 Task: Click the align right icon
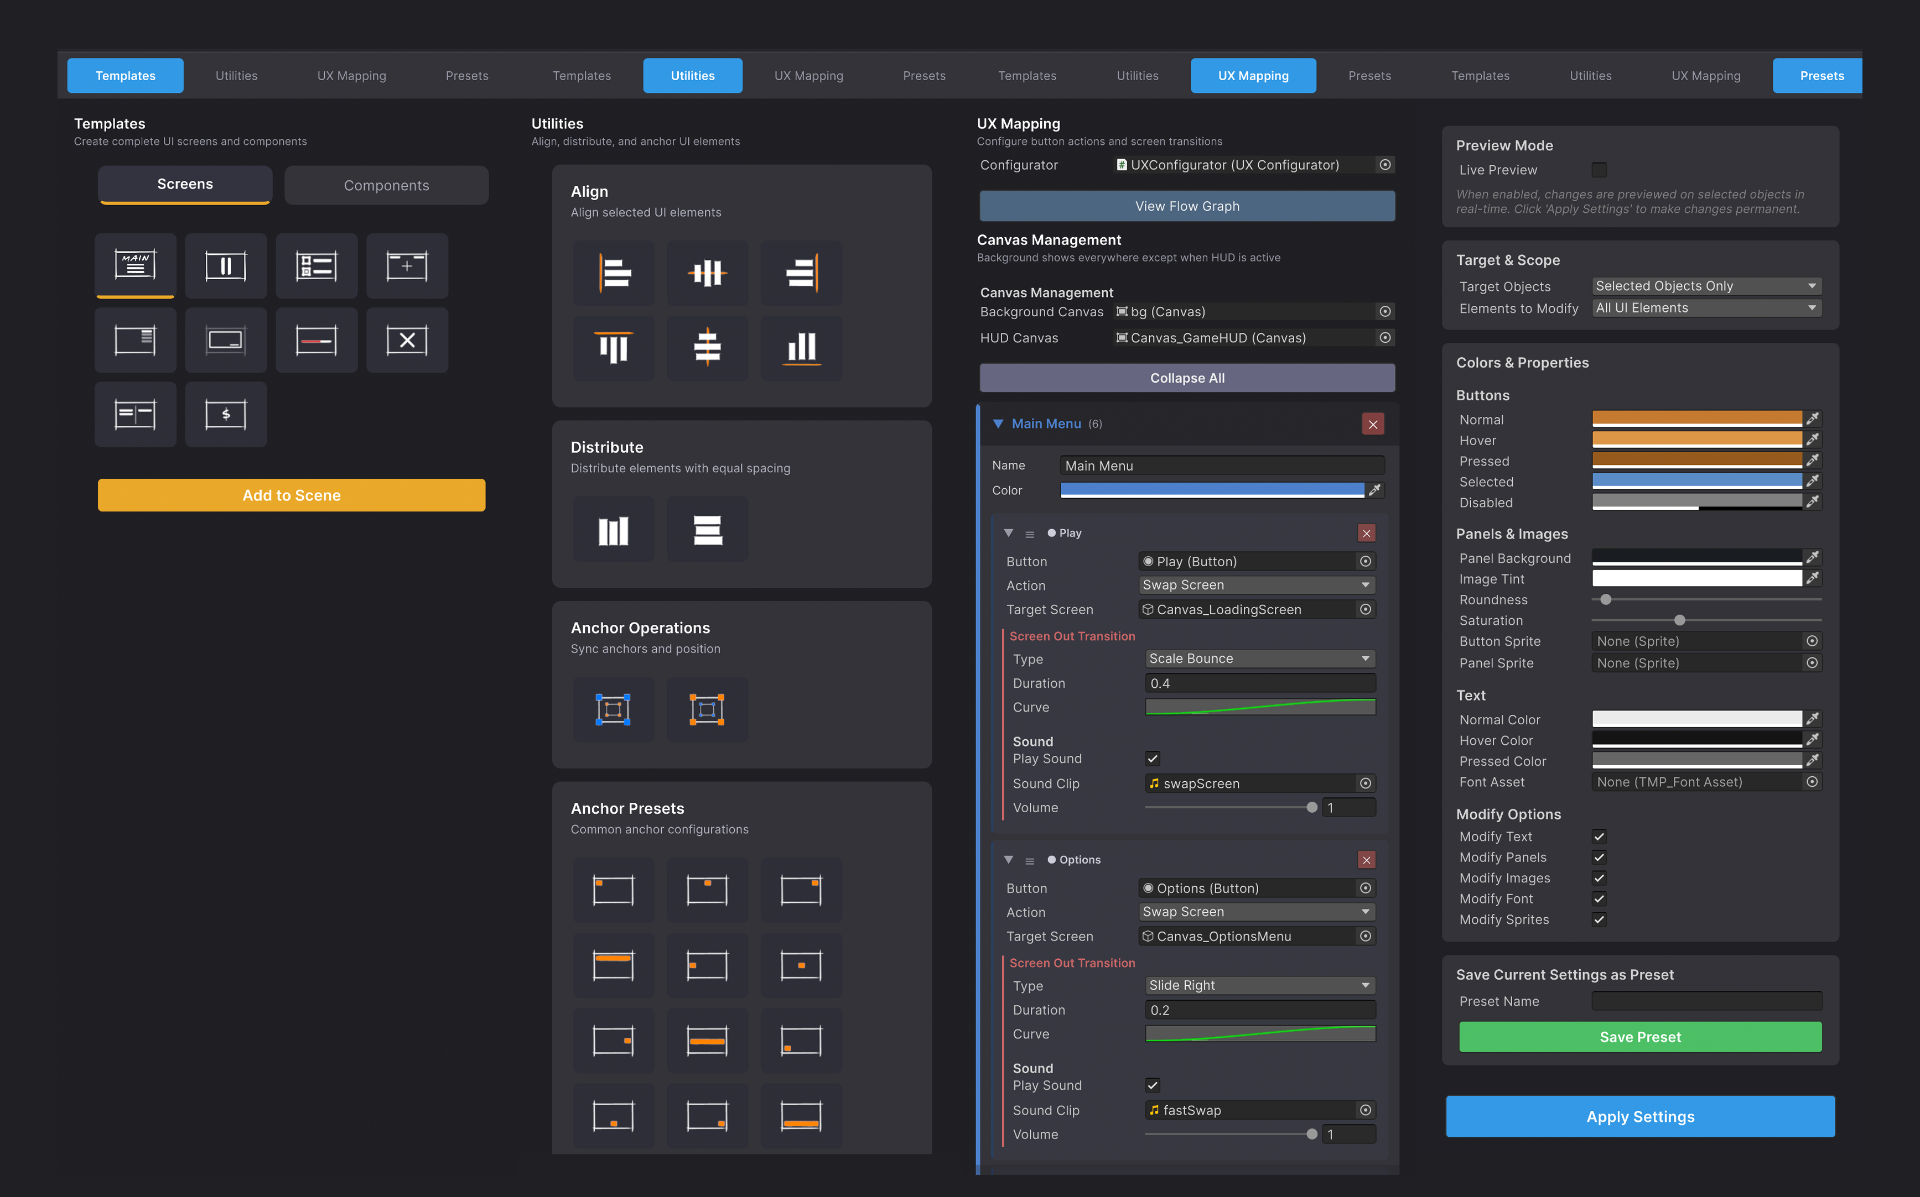(x=801, y=272)
